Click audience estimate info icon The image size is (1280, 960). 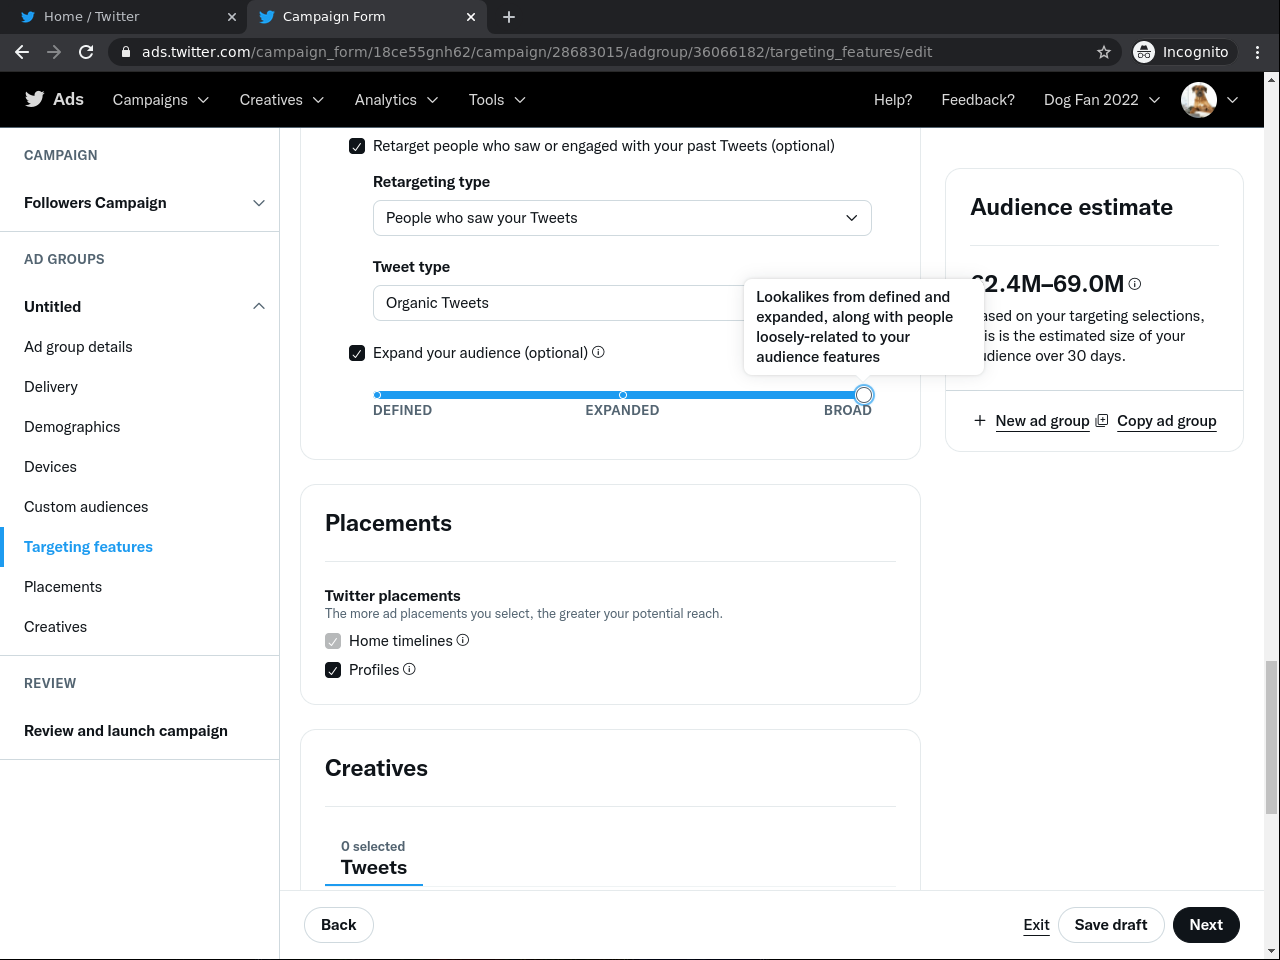pos(1135,284)
